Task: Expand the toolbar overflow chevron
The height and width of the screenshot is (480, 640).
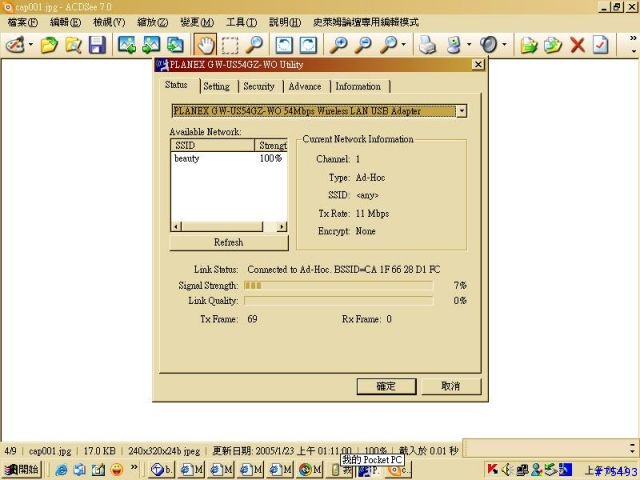Action: pos(633,38)
